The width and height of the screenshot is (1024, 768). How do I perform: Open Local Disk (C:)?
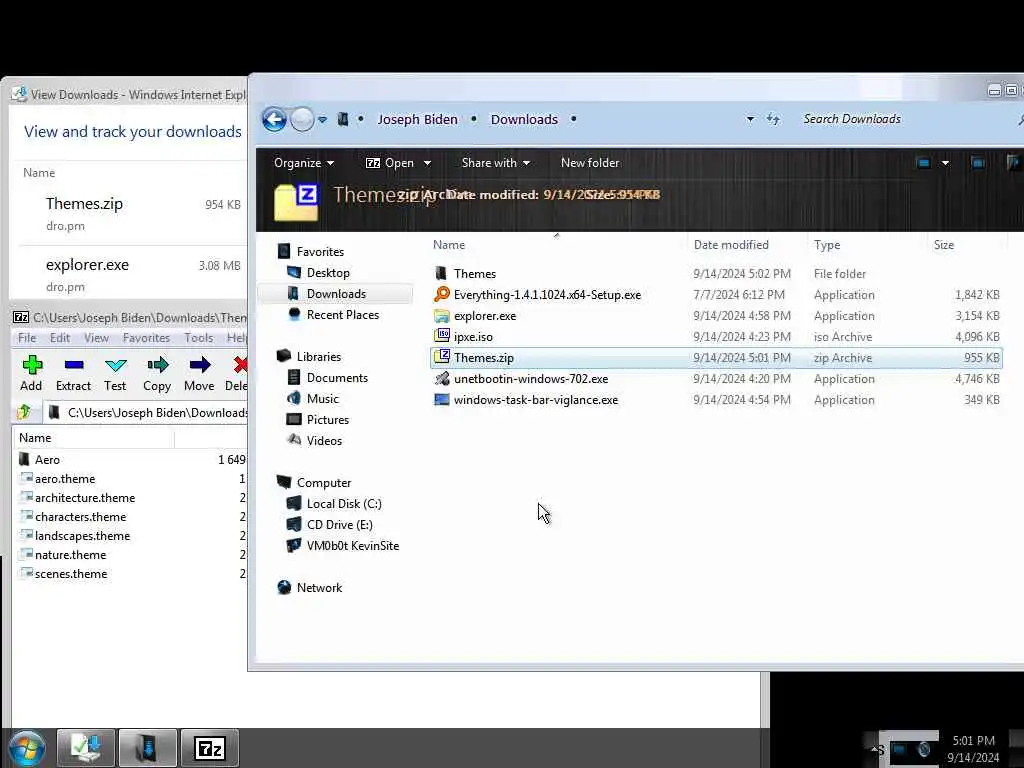coord(344,504)
